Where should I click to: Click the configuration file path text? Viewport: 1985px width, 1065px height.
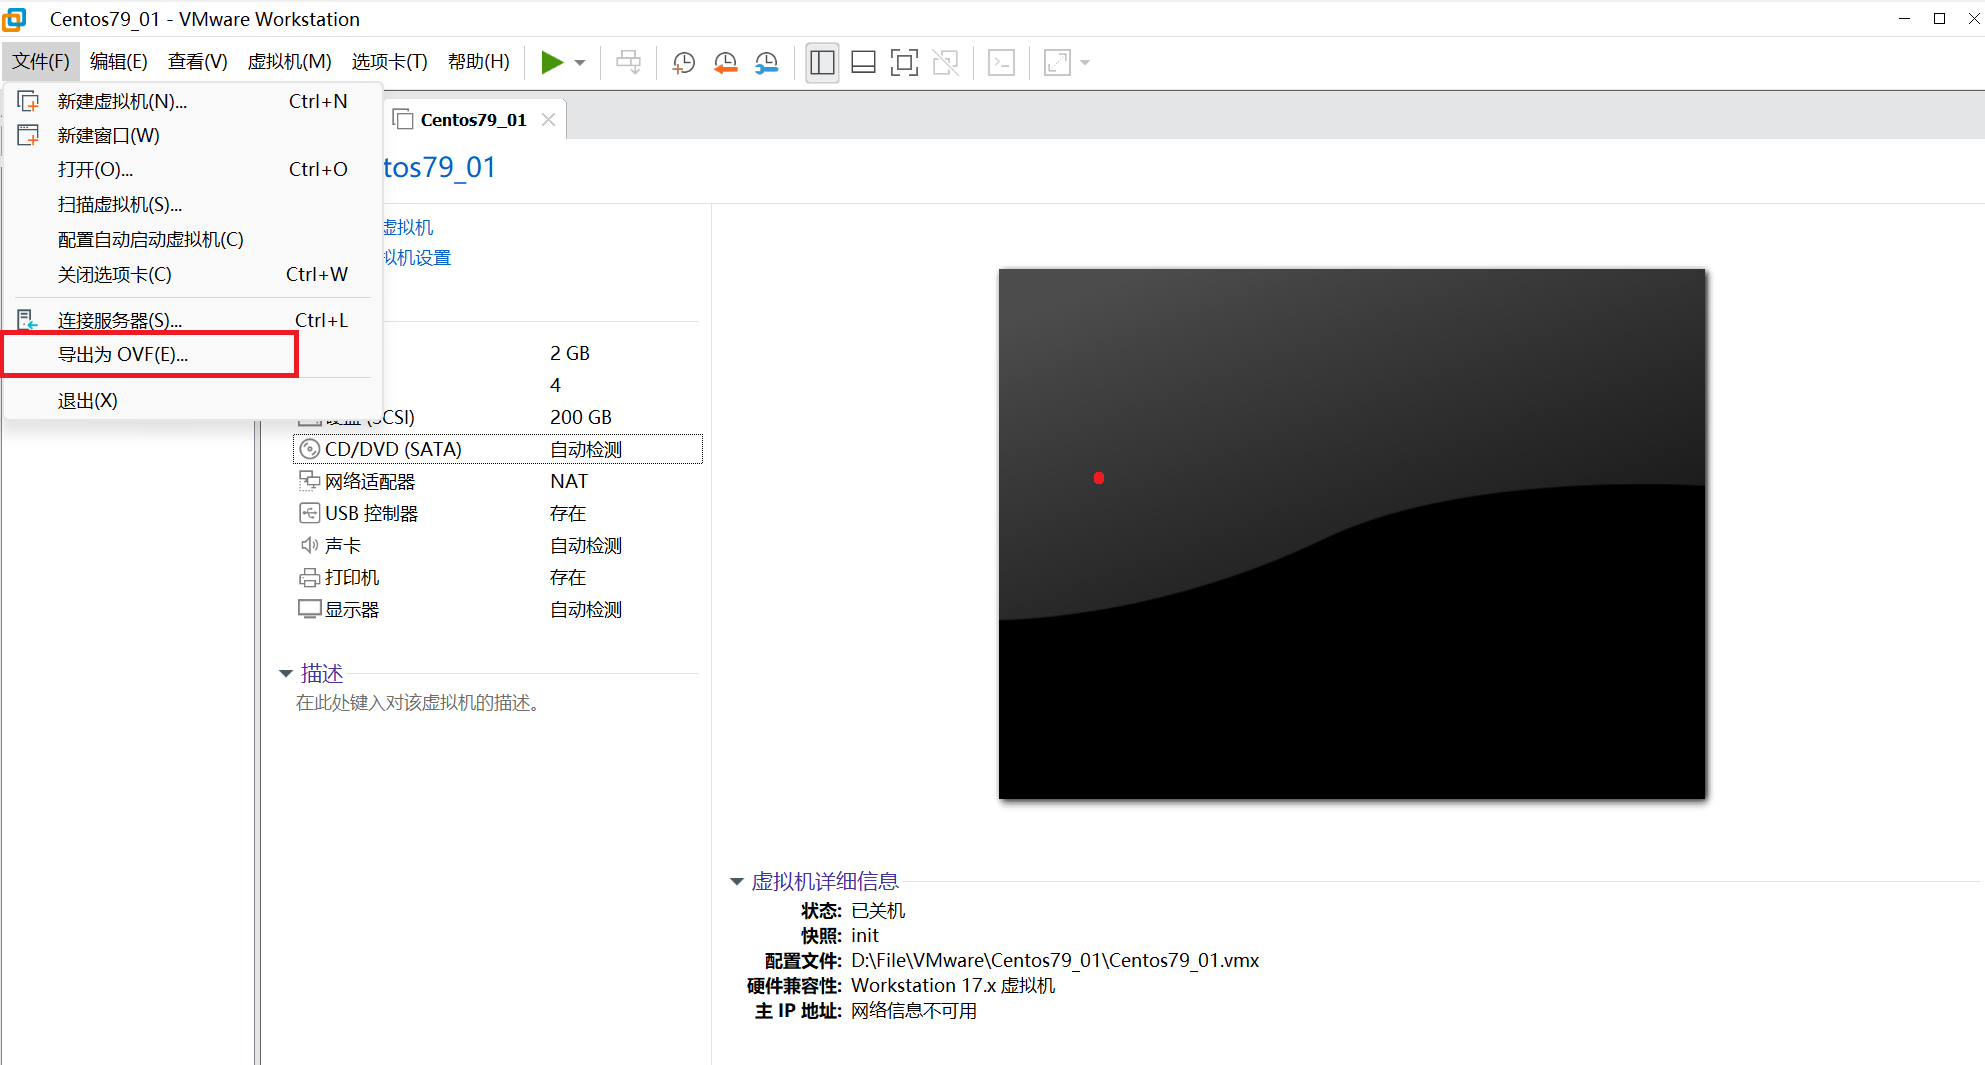click(x=1055, y=960)
